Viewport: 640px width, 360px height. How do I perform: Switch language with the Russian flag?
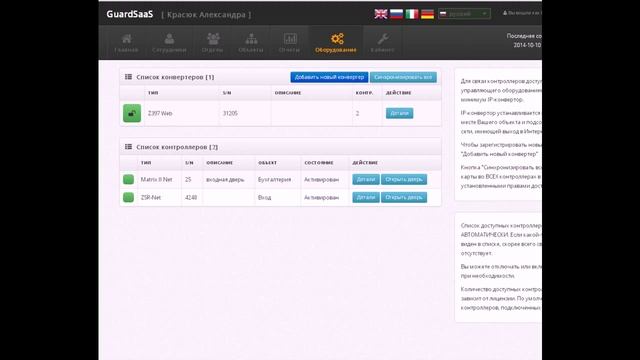click(396, 14)
